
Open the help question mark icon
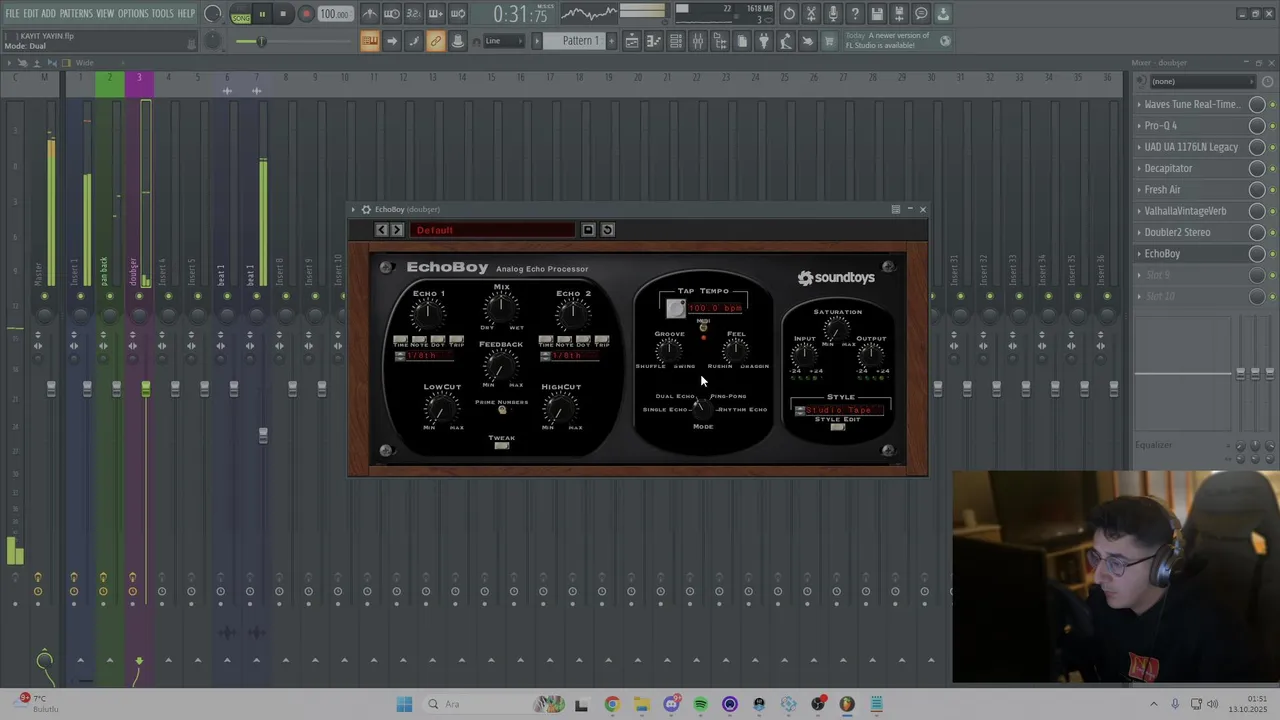tap(855, 14)
